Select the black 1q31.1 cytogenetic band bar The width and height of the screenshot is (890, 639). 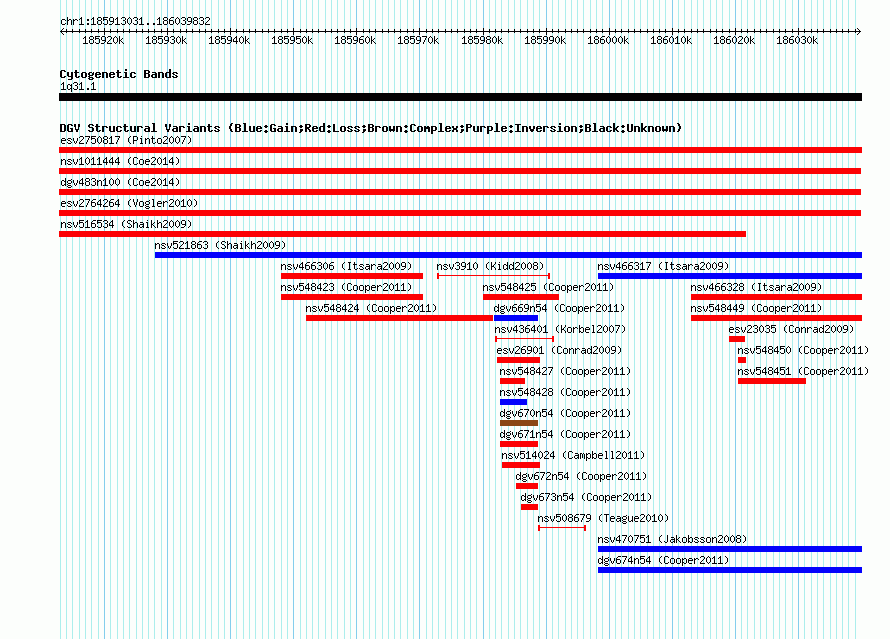(x=460, y=97)
